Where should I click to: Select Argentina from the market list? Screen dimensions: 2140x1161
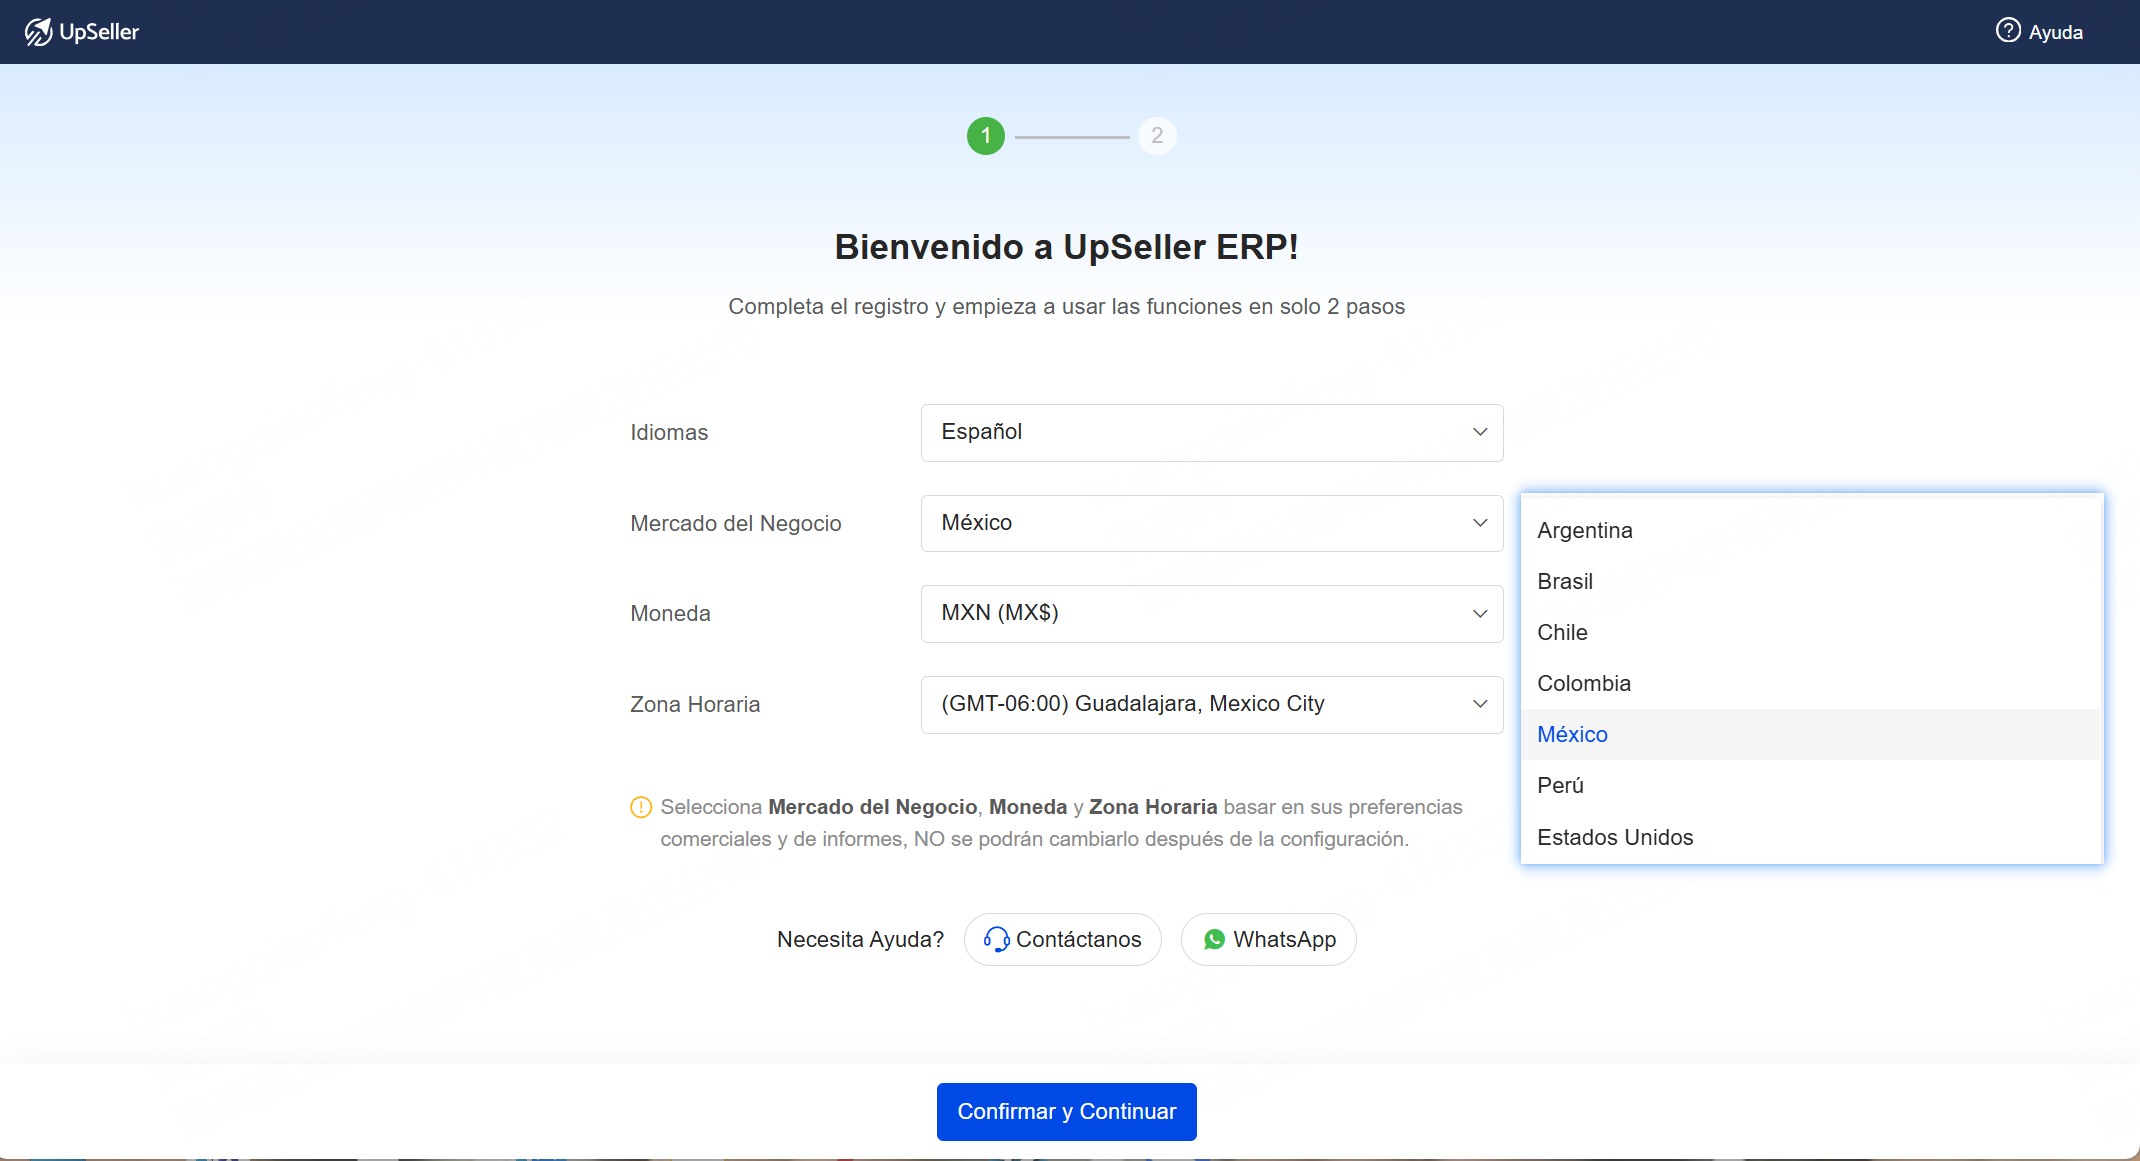(x=1811, y=530)
